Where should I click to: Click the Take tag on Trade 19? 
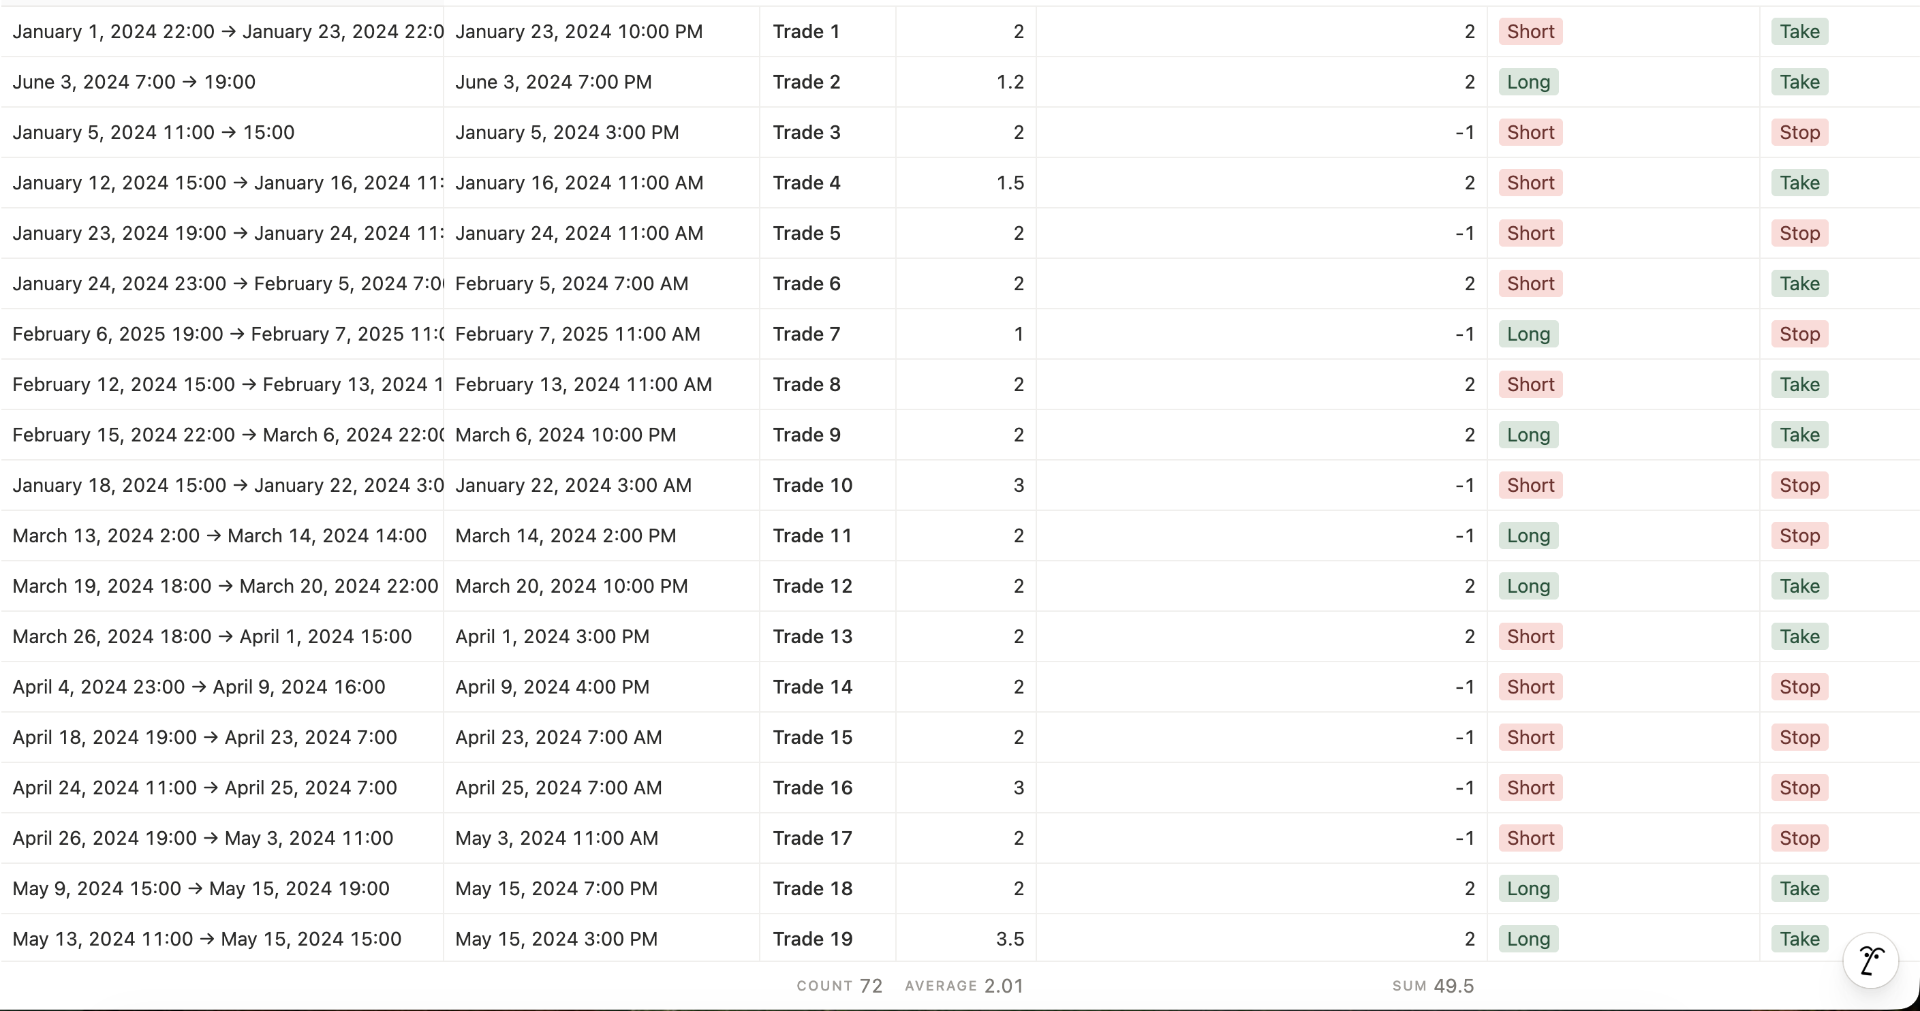[x=1799, y=939]
